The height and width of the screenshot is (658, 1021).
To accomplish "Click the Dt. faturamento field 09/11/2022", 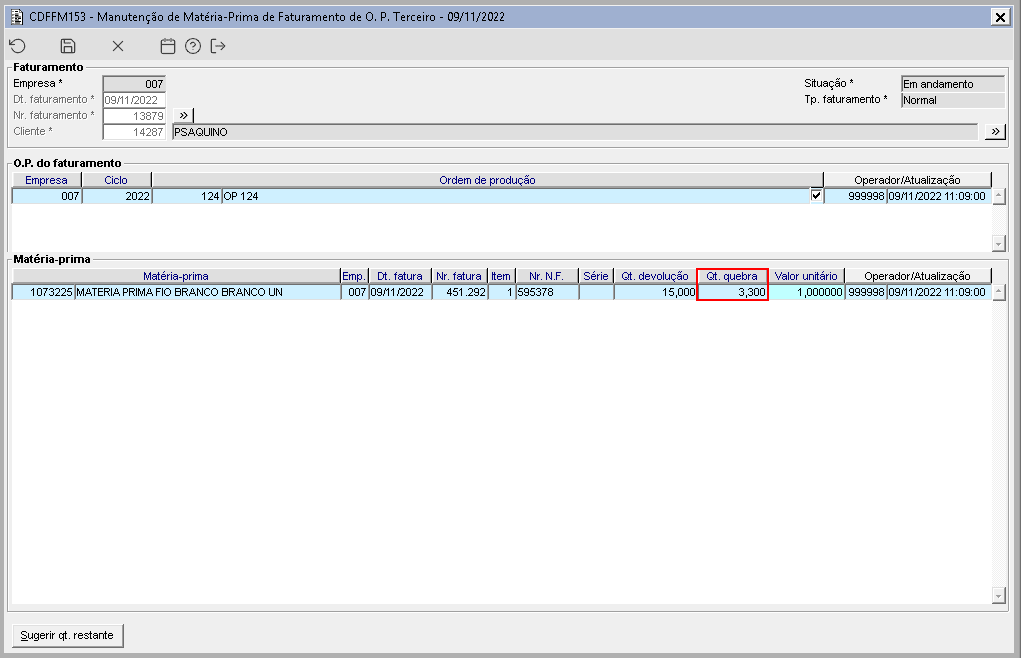I will (134, 100).
